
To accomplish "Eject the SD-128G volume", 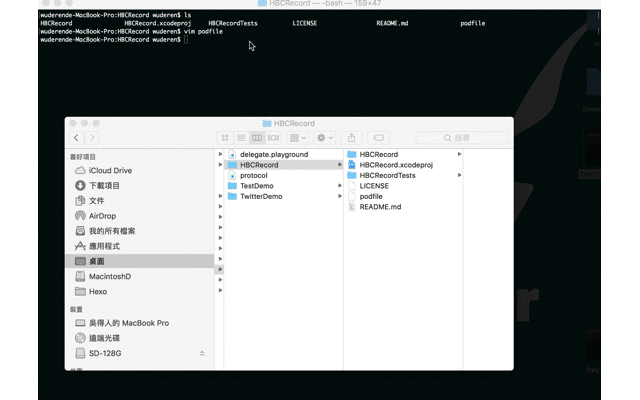I will coord(202,354).
